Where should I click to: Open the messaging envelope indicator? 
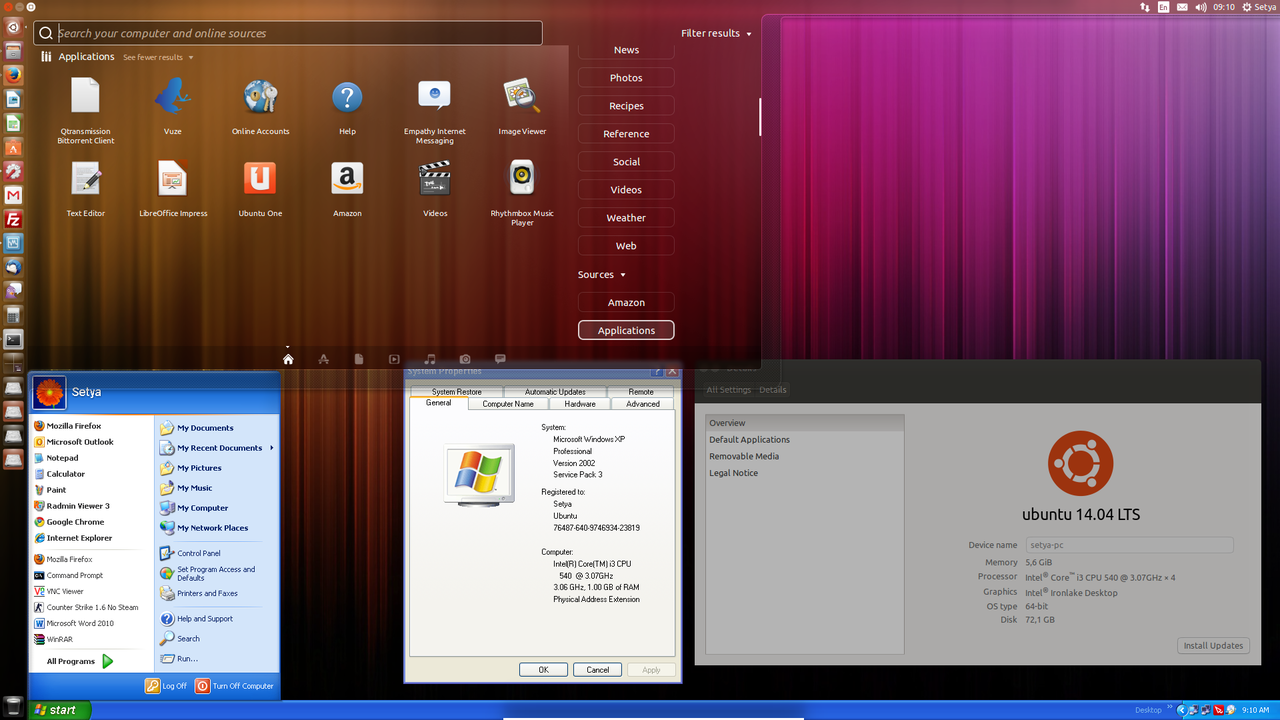[x=1183, y=7]
